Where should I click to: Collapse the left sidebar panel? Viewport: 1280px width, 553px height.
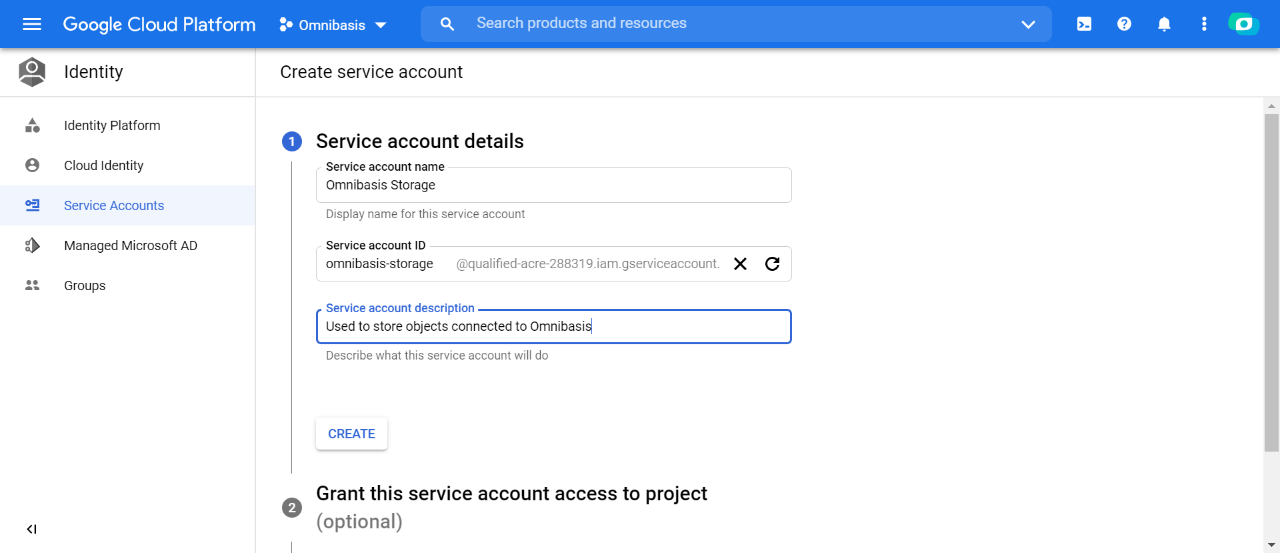coord(31,529)
